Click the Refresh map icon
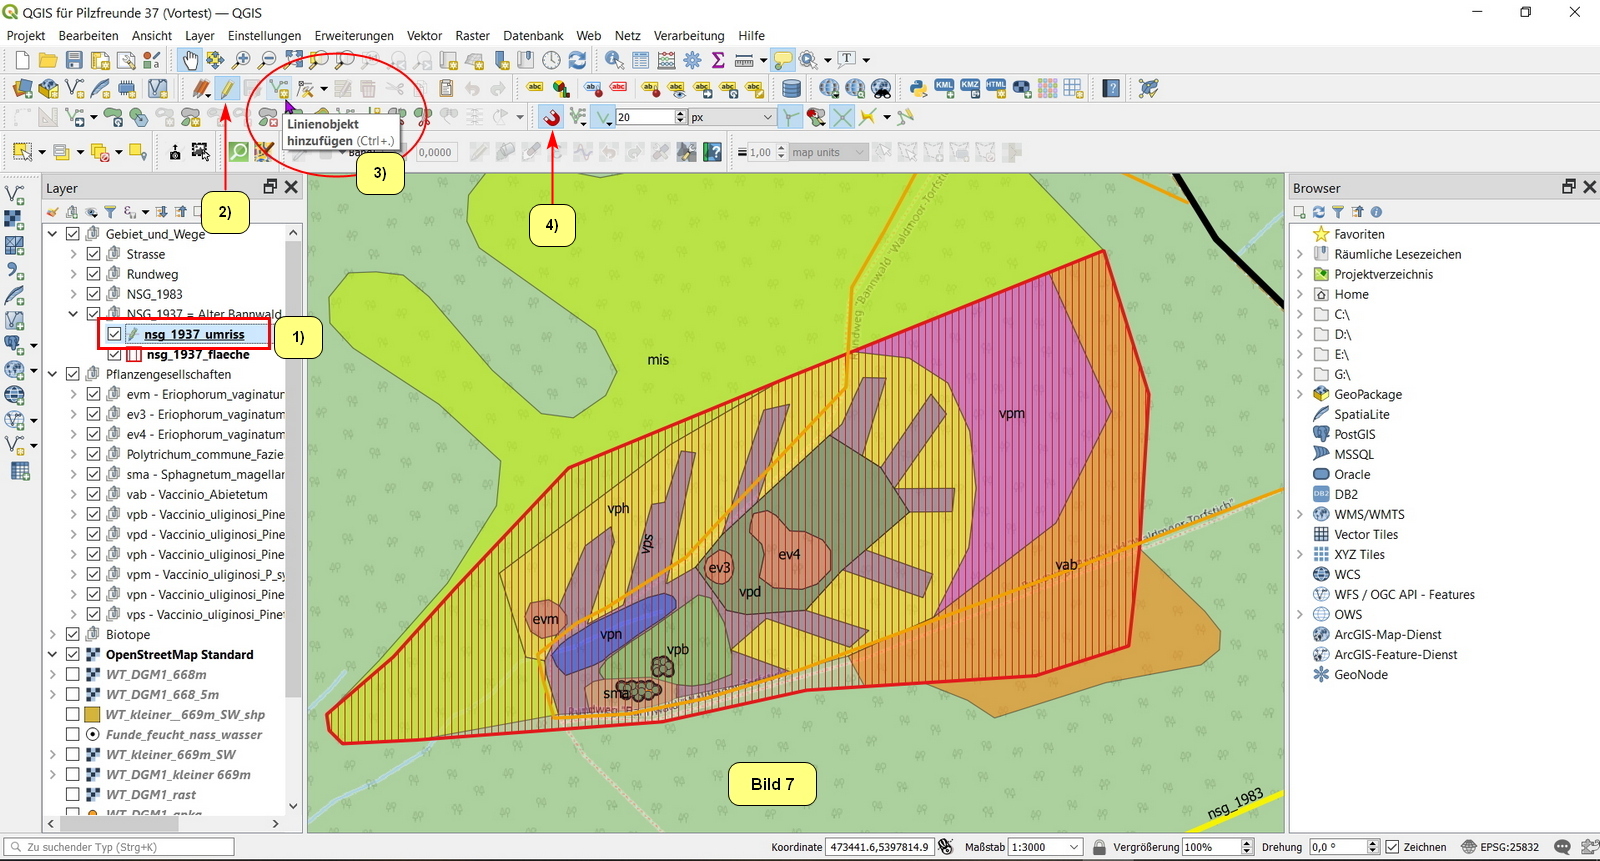This screenshot has height=861, width=1600. pos(577,61)
